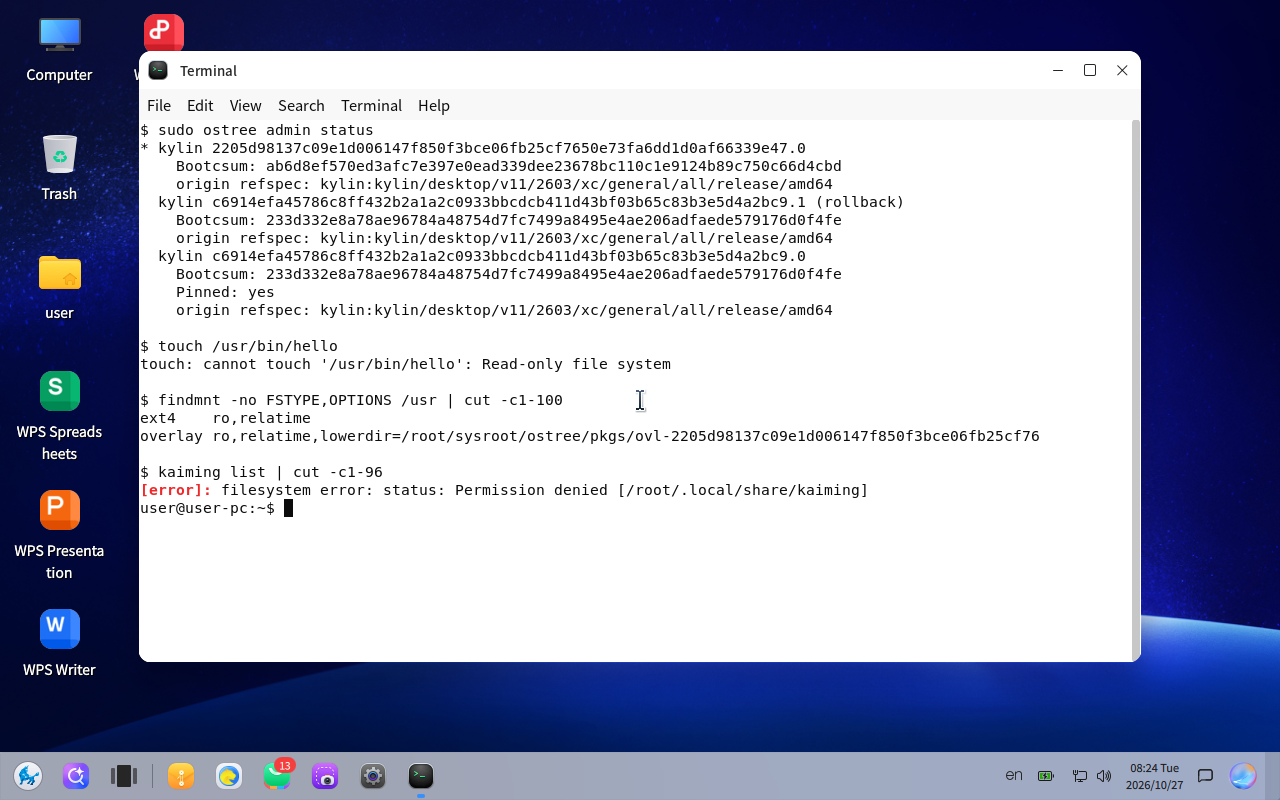Launch the blue and yellow browser taskbar icon
Viewport: 1280px width, 800px height.
point(229,776)
